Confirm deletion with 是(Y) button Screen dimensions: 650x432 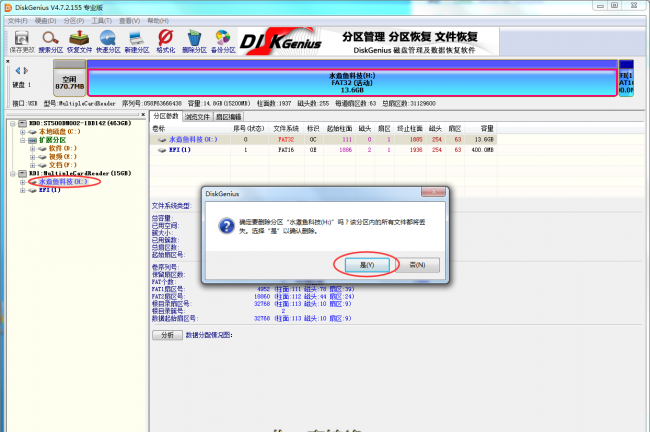367,265
